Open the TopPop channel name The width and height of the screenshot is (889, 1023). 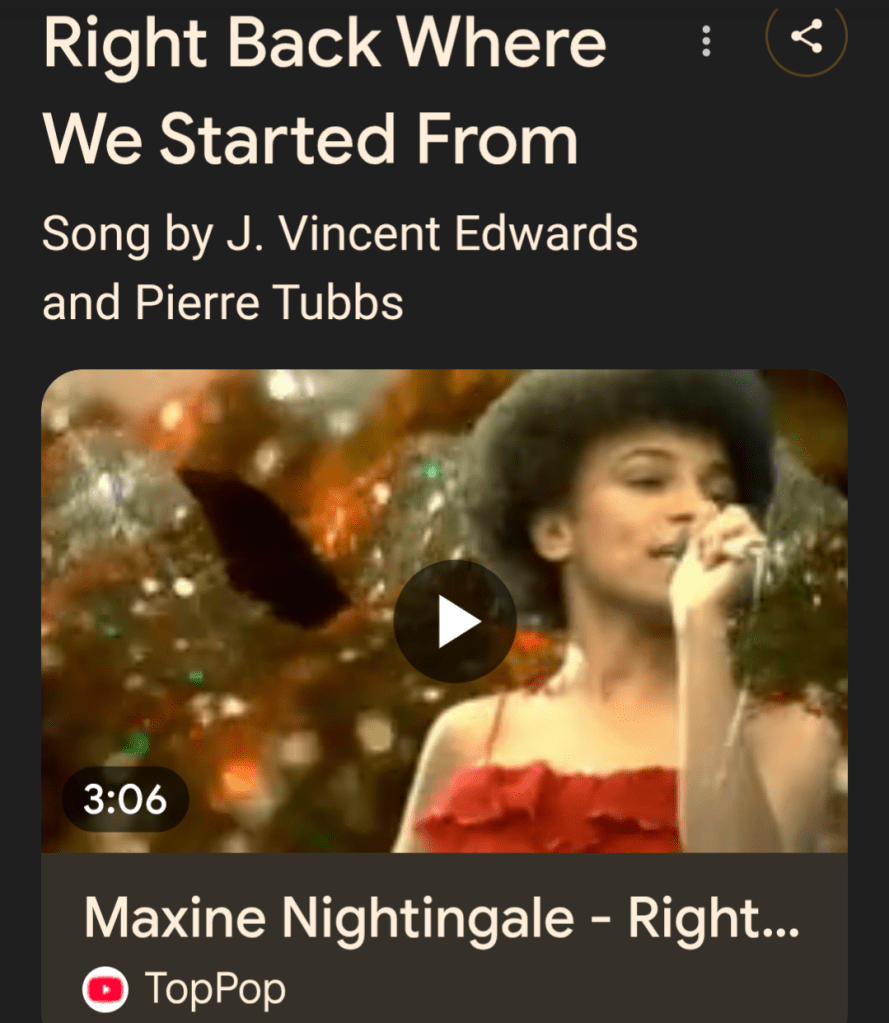(215, 990)
